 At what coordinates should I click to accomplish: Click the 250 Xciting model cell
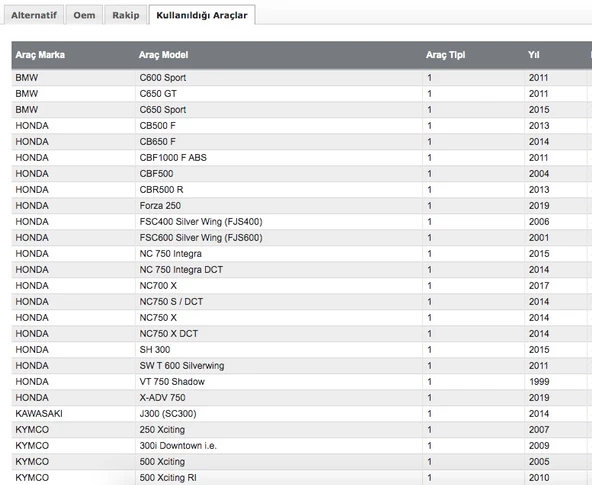(279, 430)
